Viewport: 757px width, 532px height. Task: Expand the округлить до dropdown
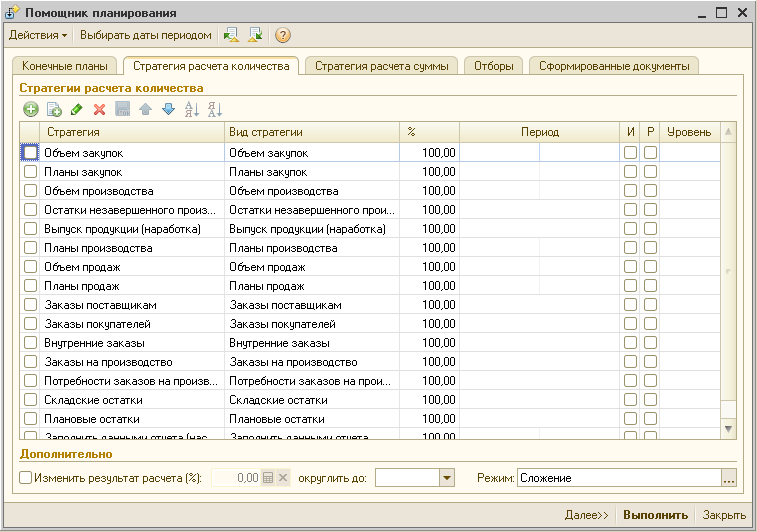click(447, 478)
